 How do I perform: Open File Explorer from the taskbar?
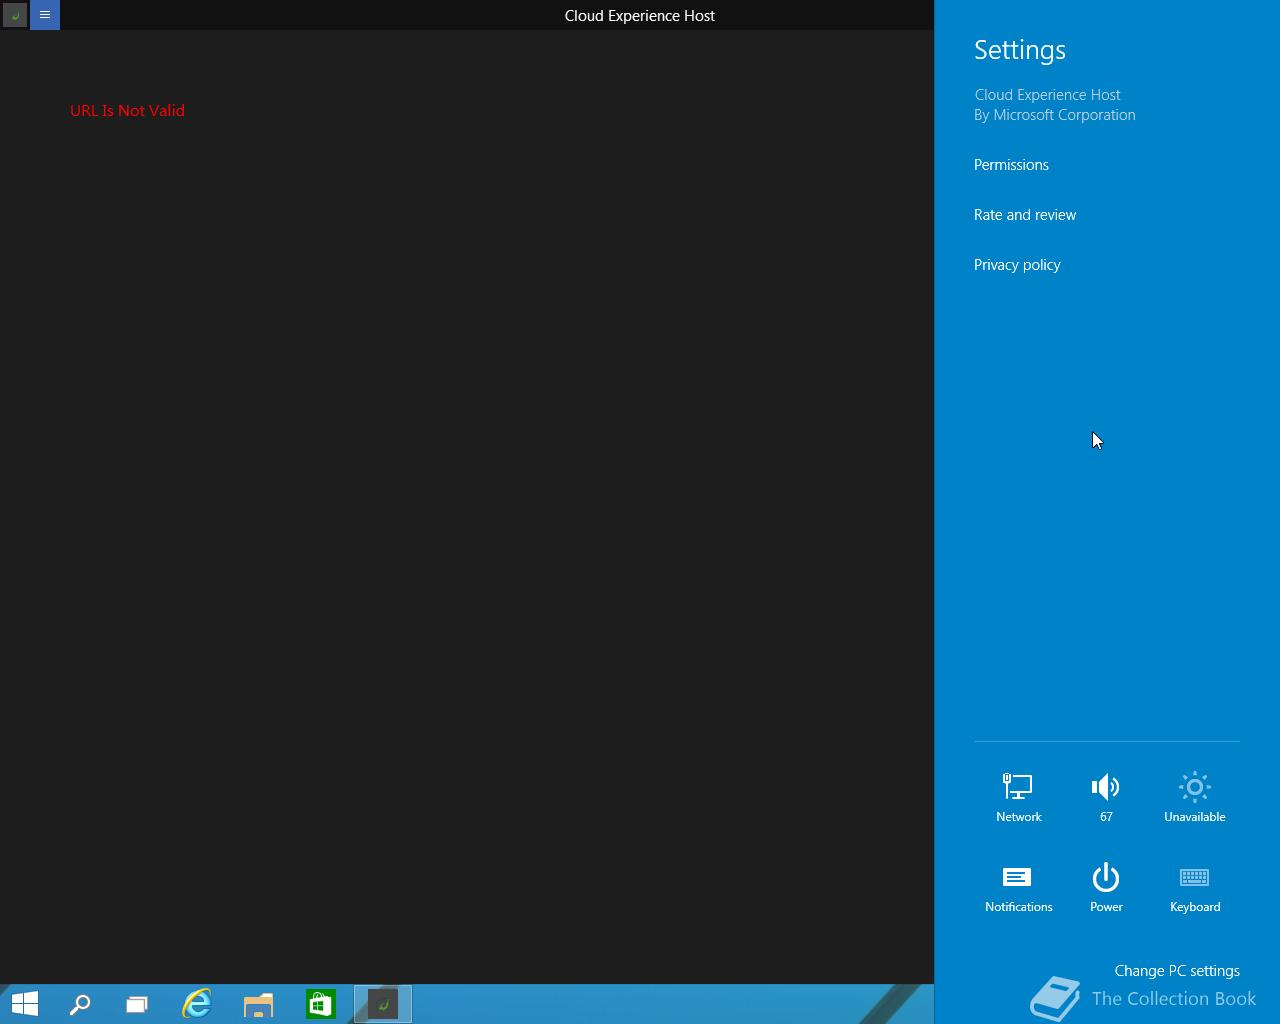[259, 1004]
